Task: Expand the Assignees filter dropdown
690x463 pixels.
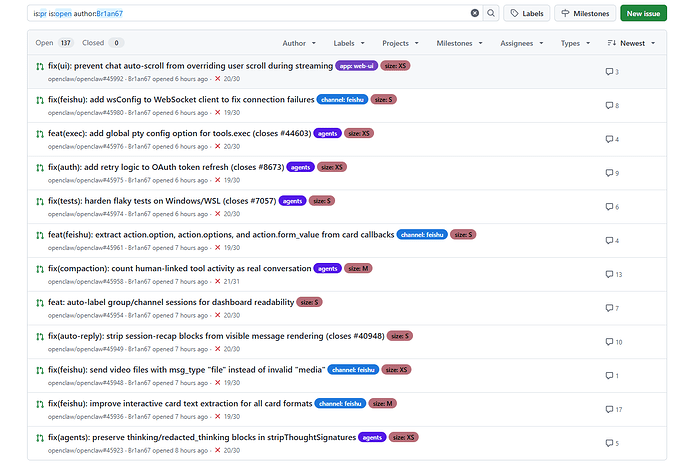Action: click(x=522, y=43)
